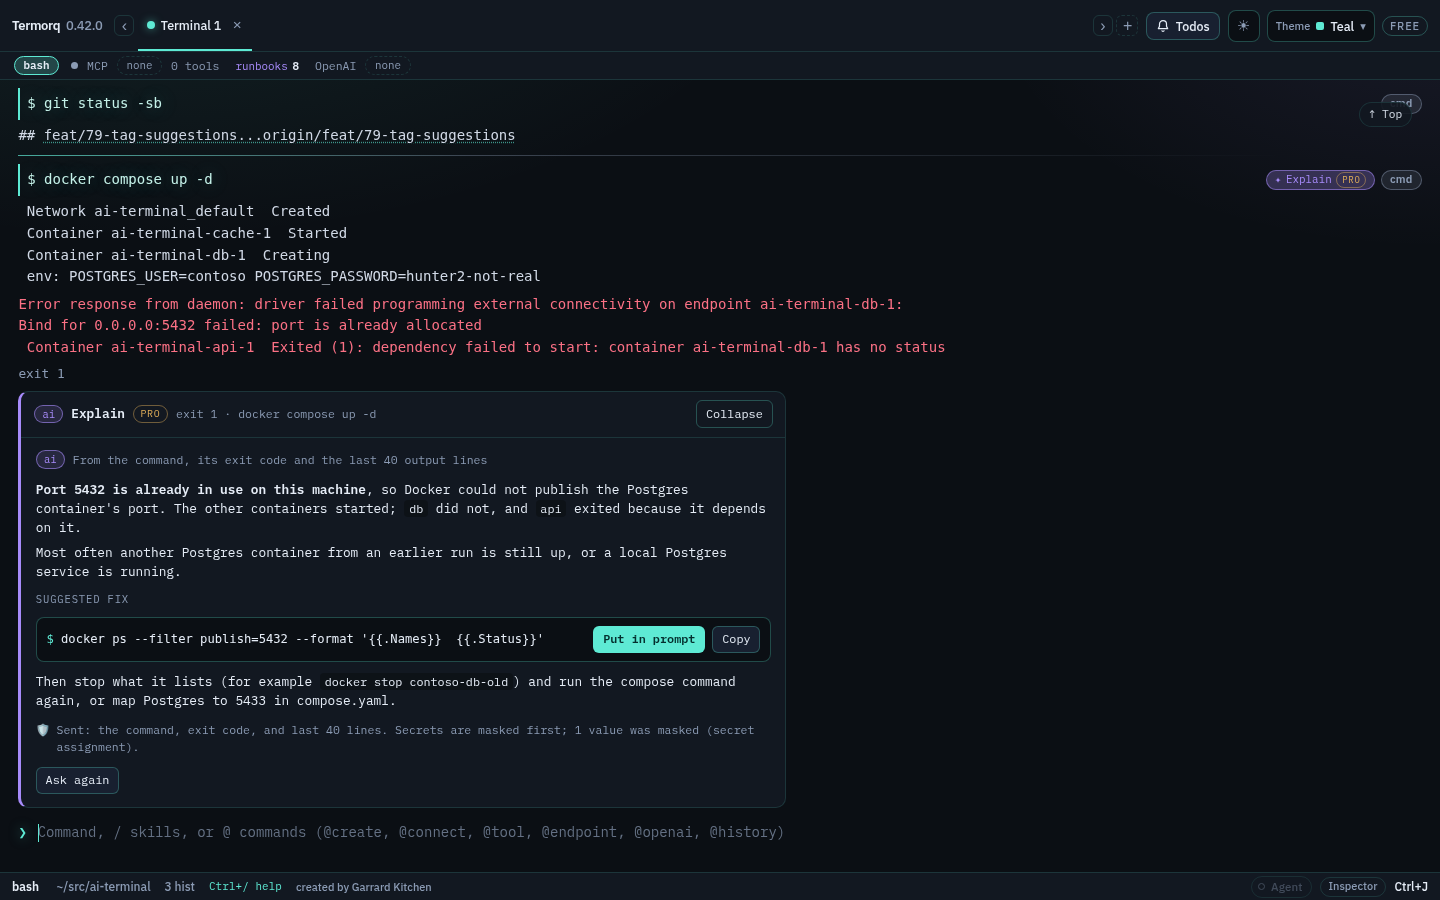Click the exit 1 status line
Screen dimensions: 1440x900
point(41,374)
